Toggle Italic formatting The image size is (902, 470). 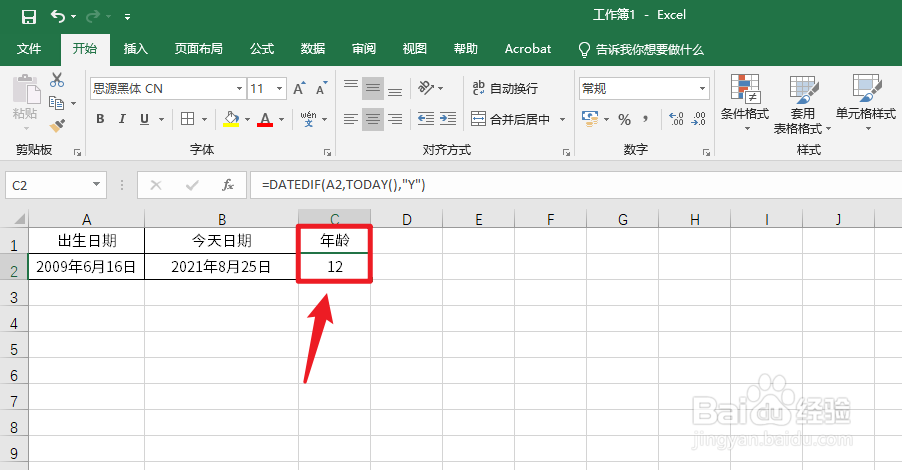[122, 119]
